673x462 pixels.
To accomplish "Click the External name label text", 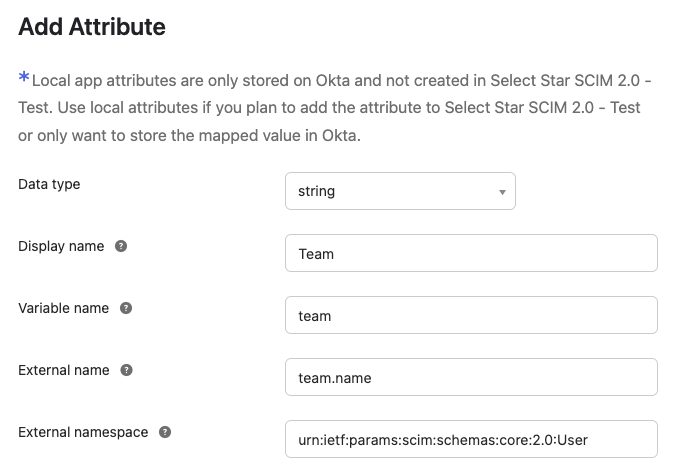I will point(64,370).
